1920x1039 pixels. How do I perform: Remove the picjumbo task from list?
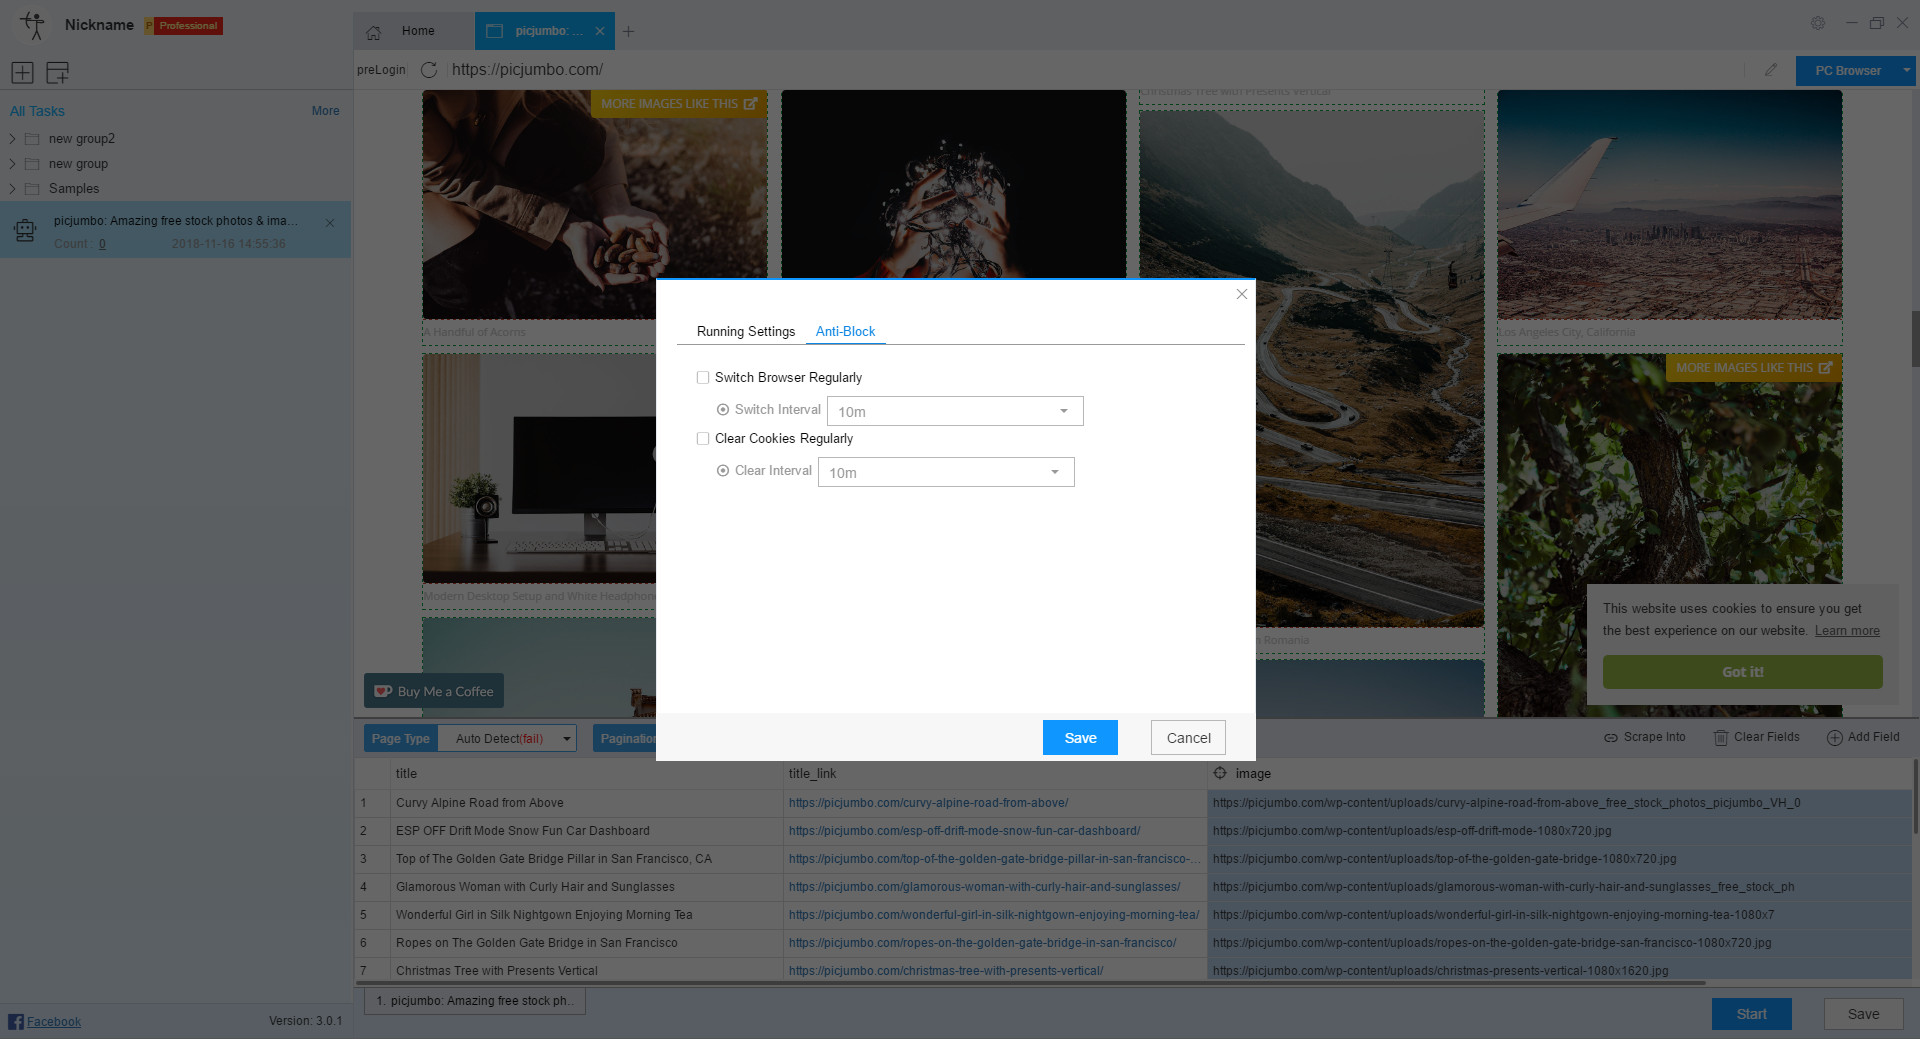(x=330, y=223)
